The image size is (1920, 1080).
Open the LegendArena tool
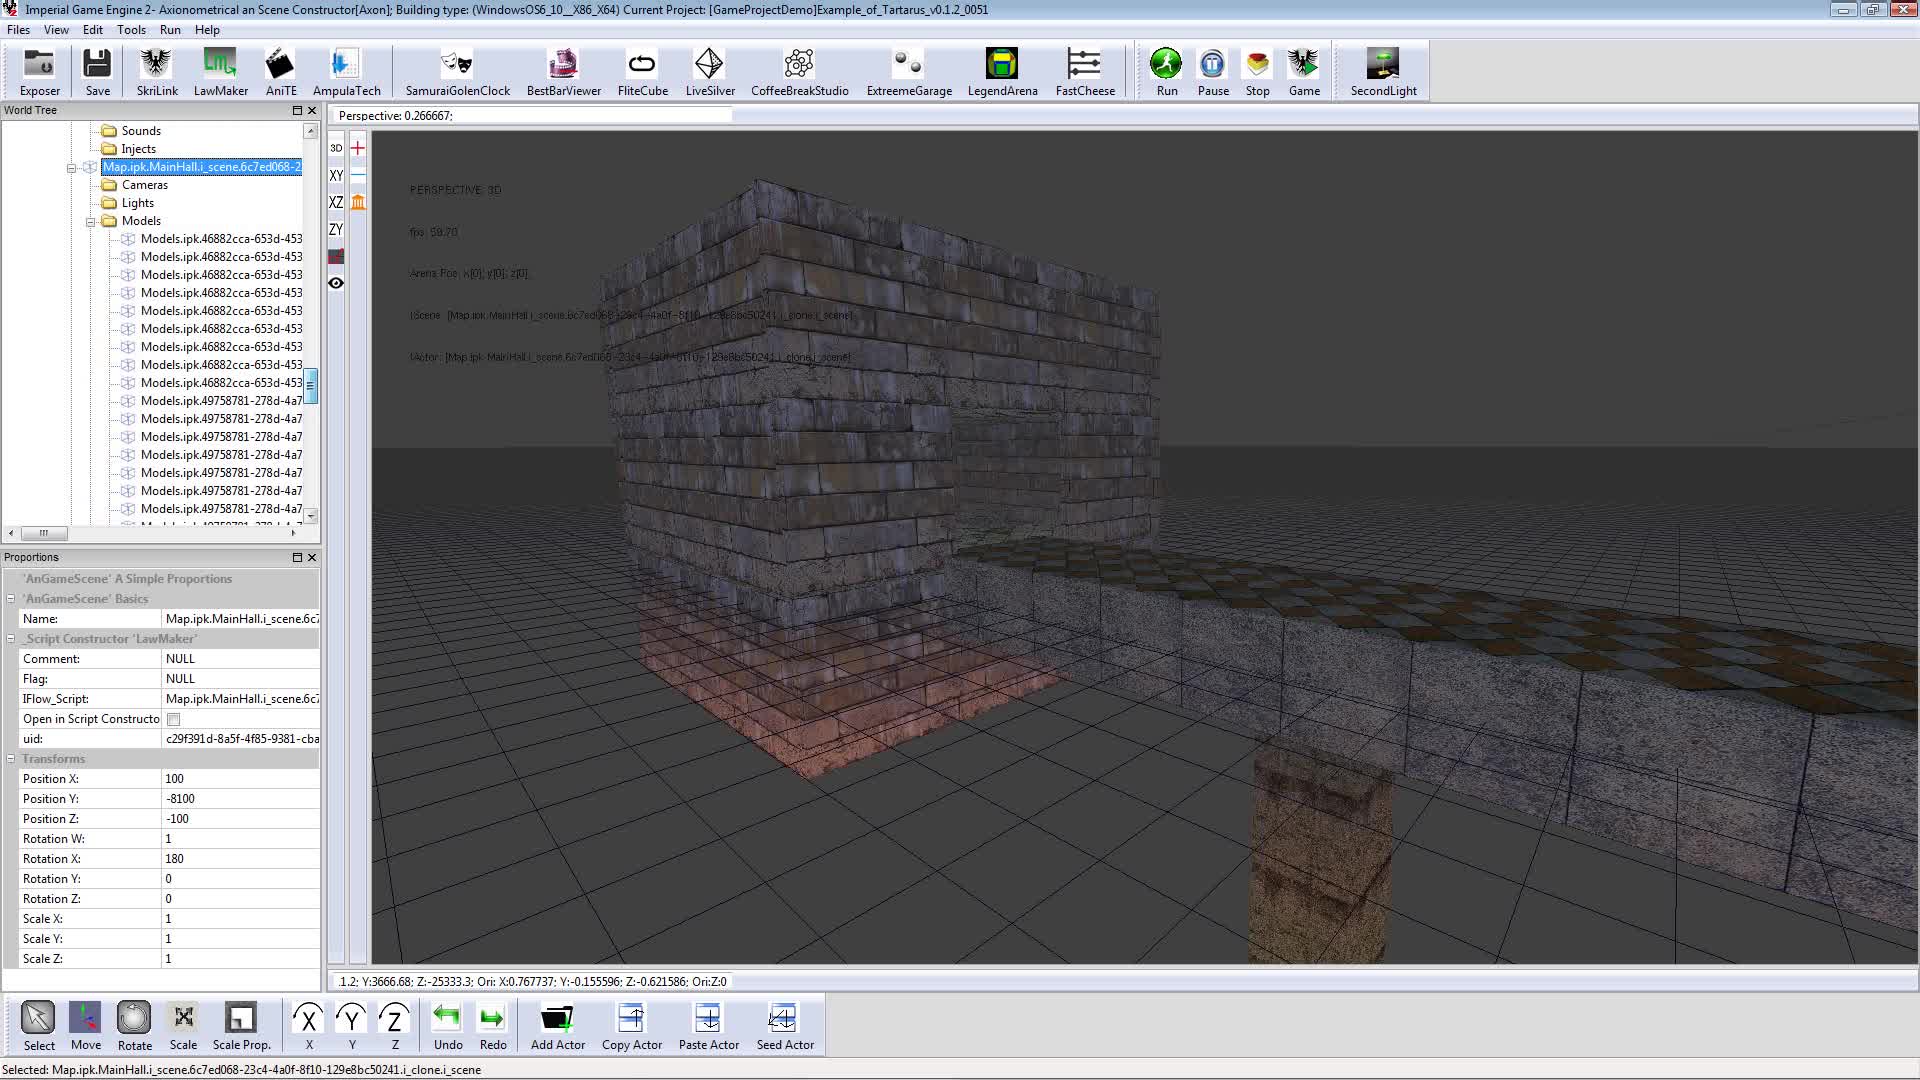(x=1001, y=65)
